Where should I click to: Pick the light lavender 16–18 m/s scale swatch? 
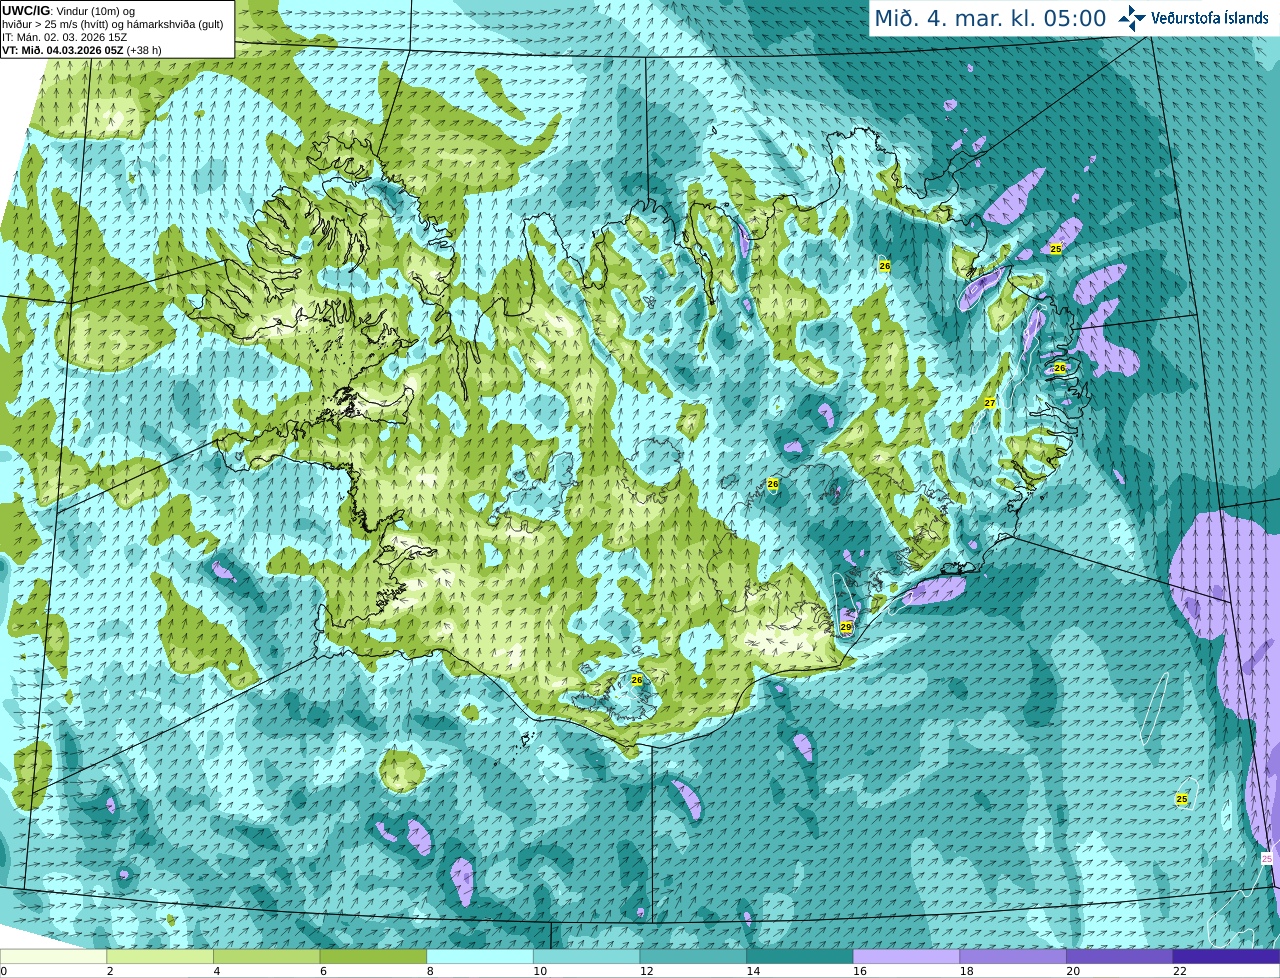click(x=907, y=957)
